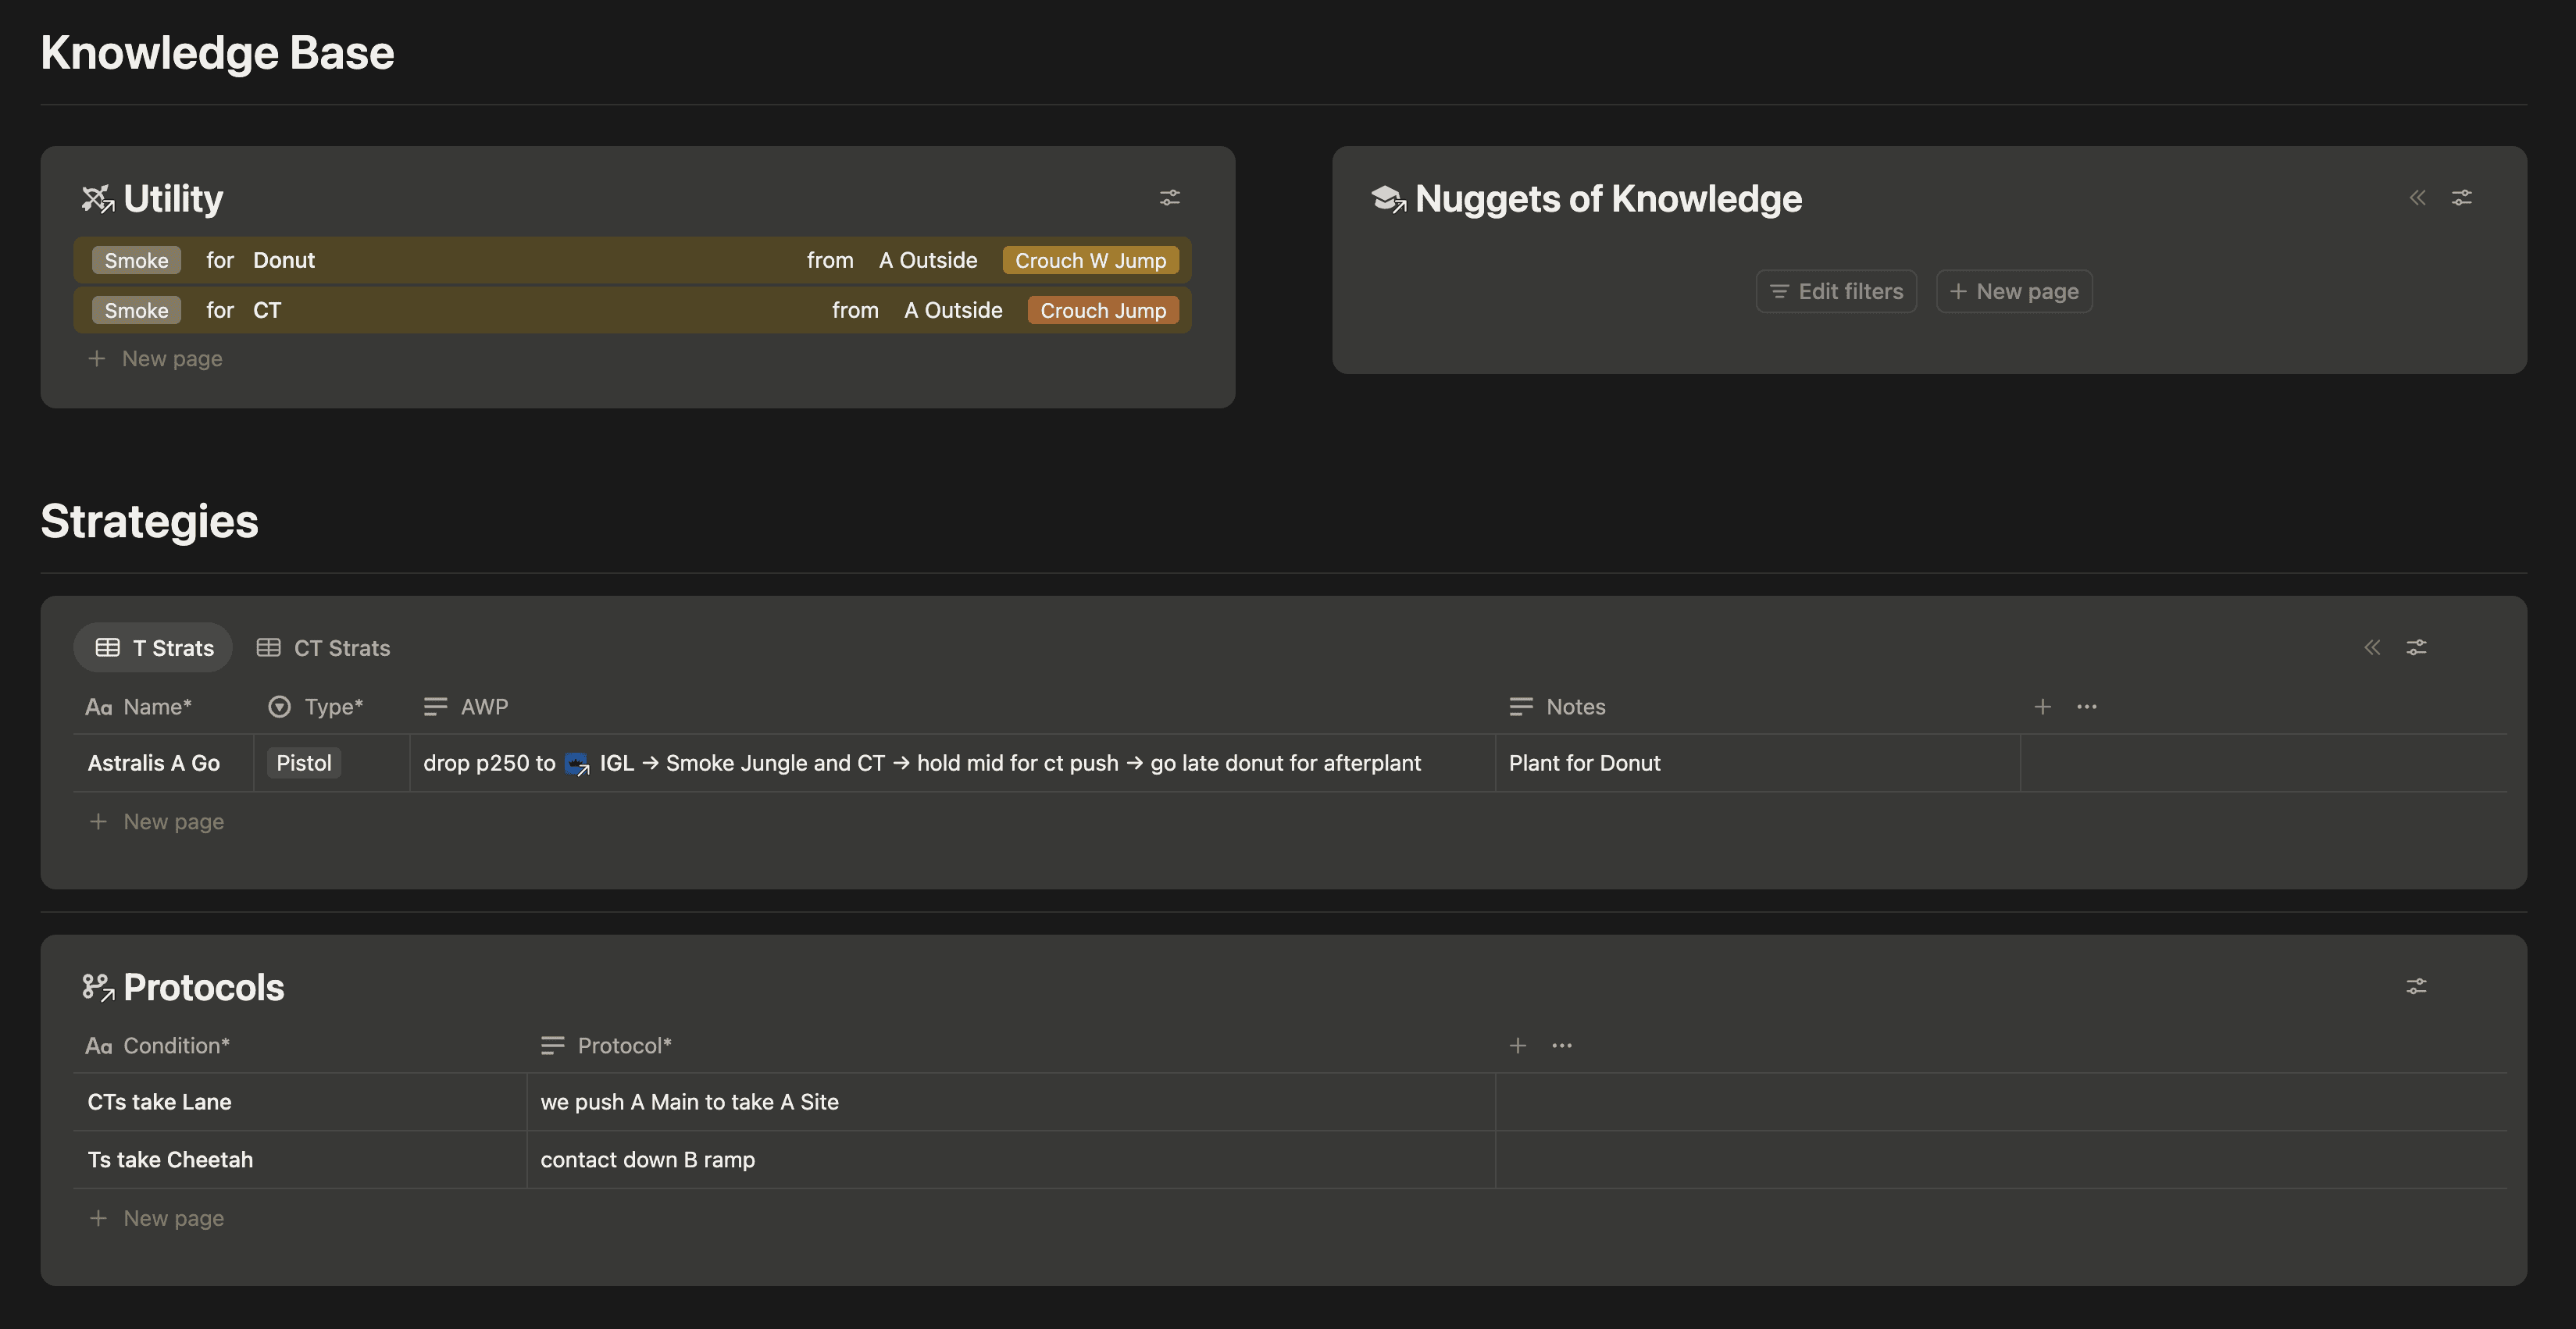Click the Protocols title link
The image size is (2576, 1329).
204,987
